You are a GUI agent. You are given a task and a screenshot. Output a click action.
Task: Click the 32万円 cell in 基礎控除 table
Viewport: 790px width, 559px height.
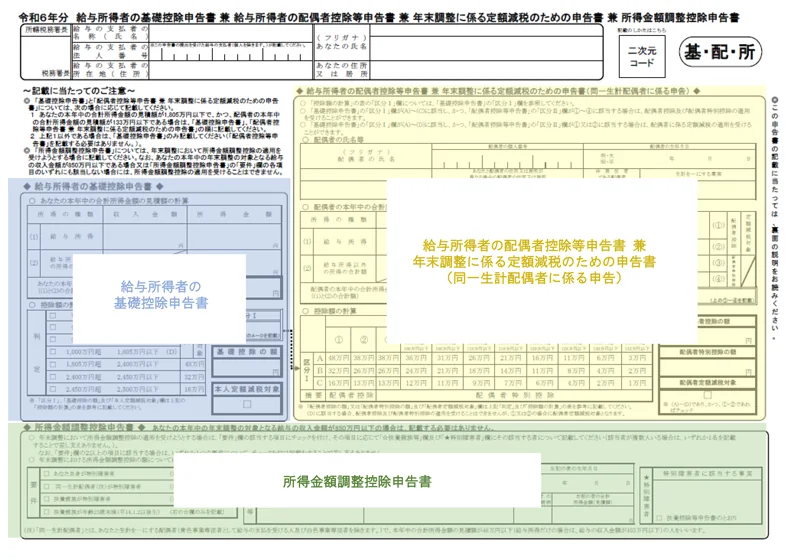click(x=193, y=377)
